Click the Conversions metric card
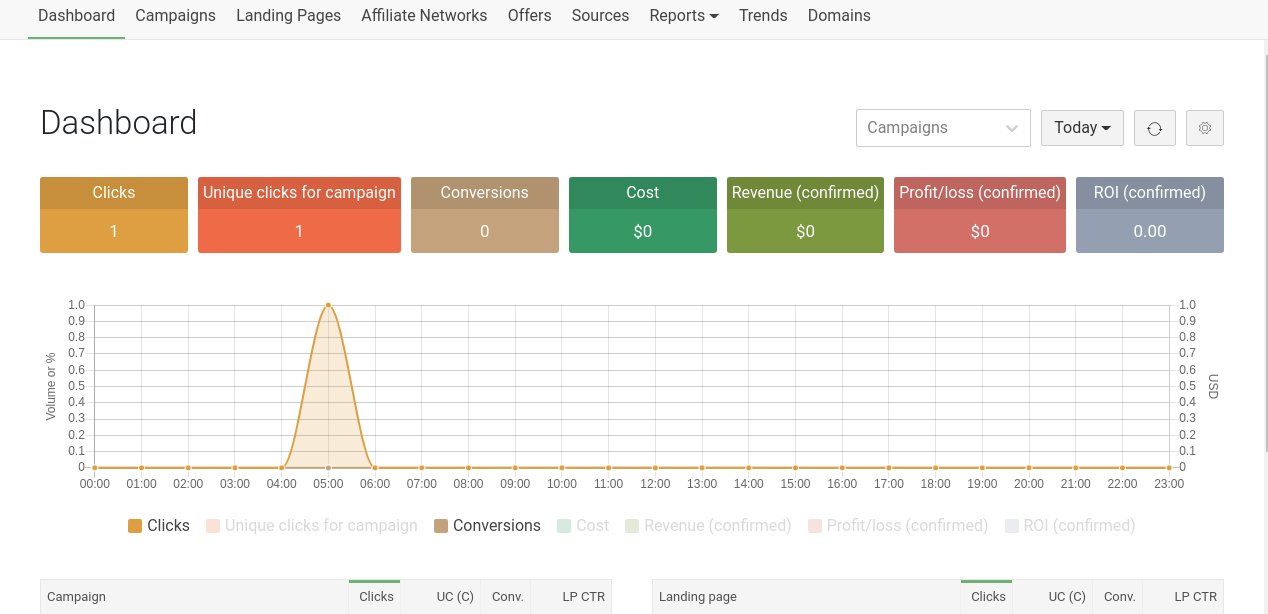1268x614 pixels. (x=485, y=215)
